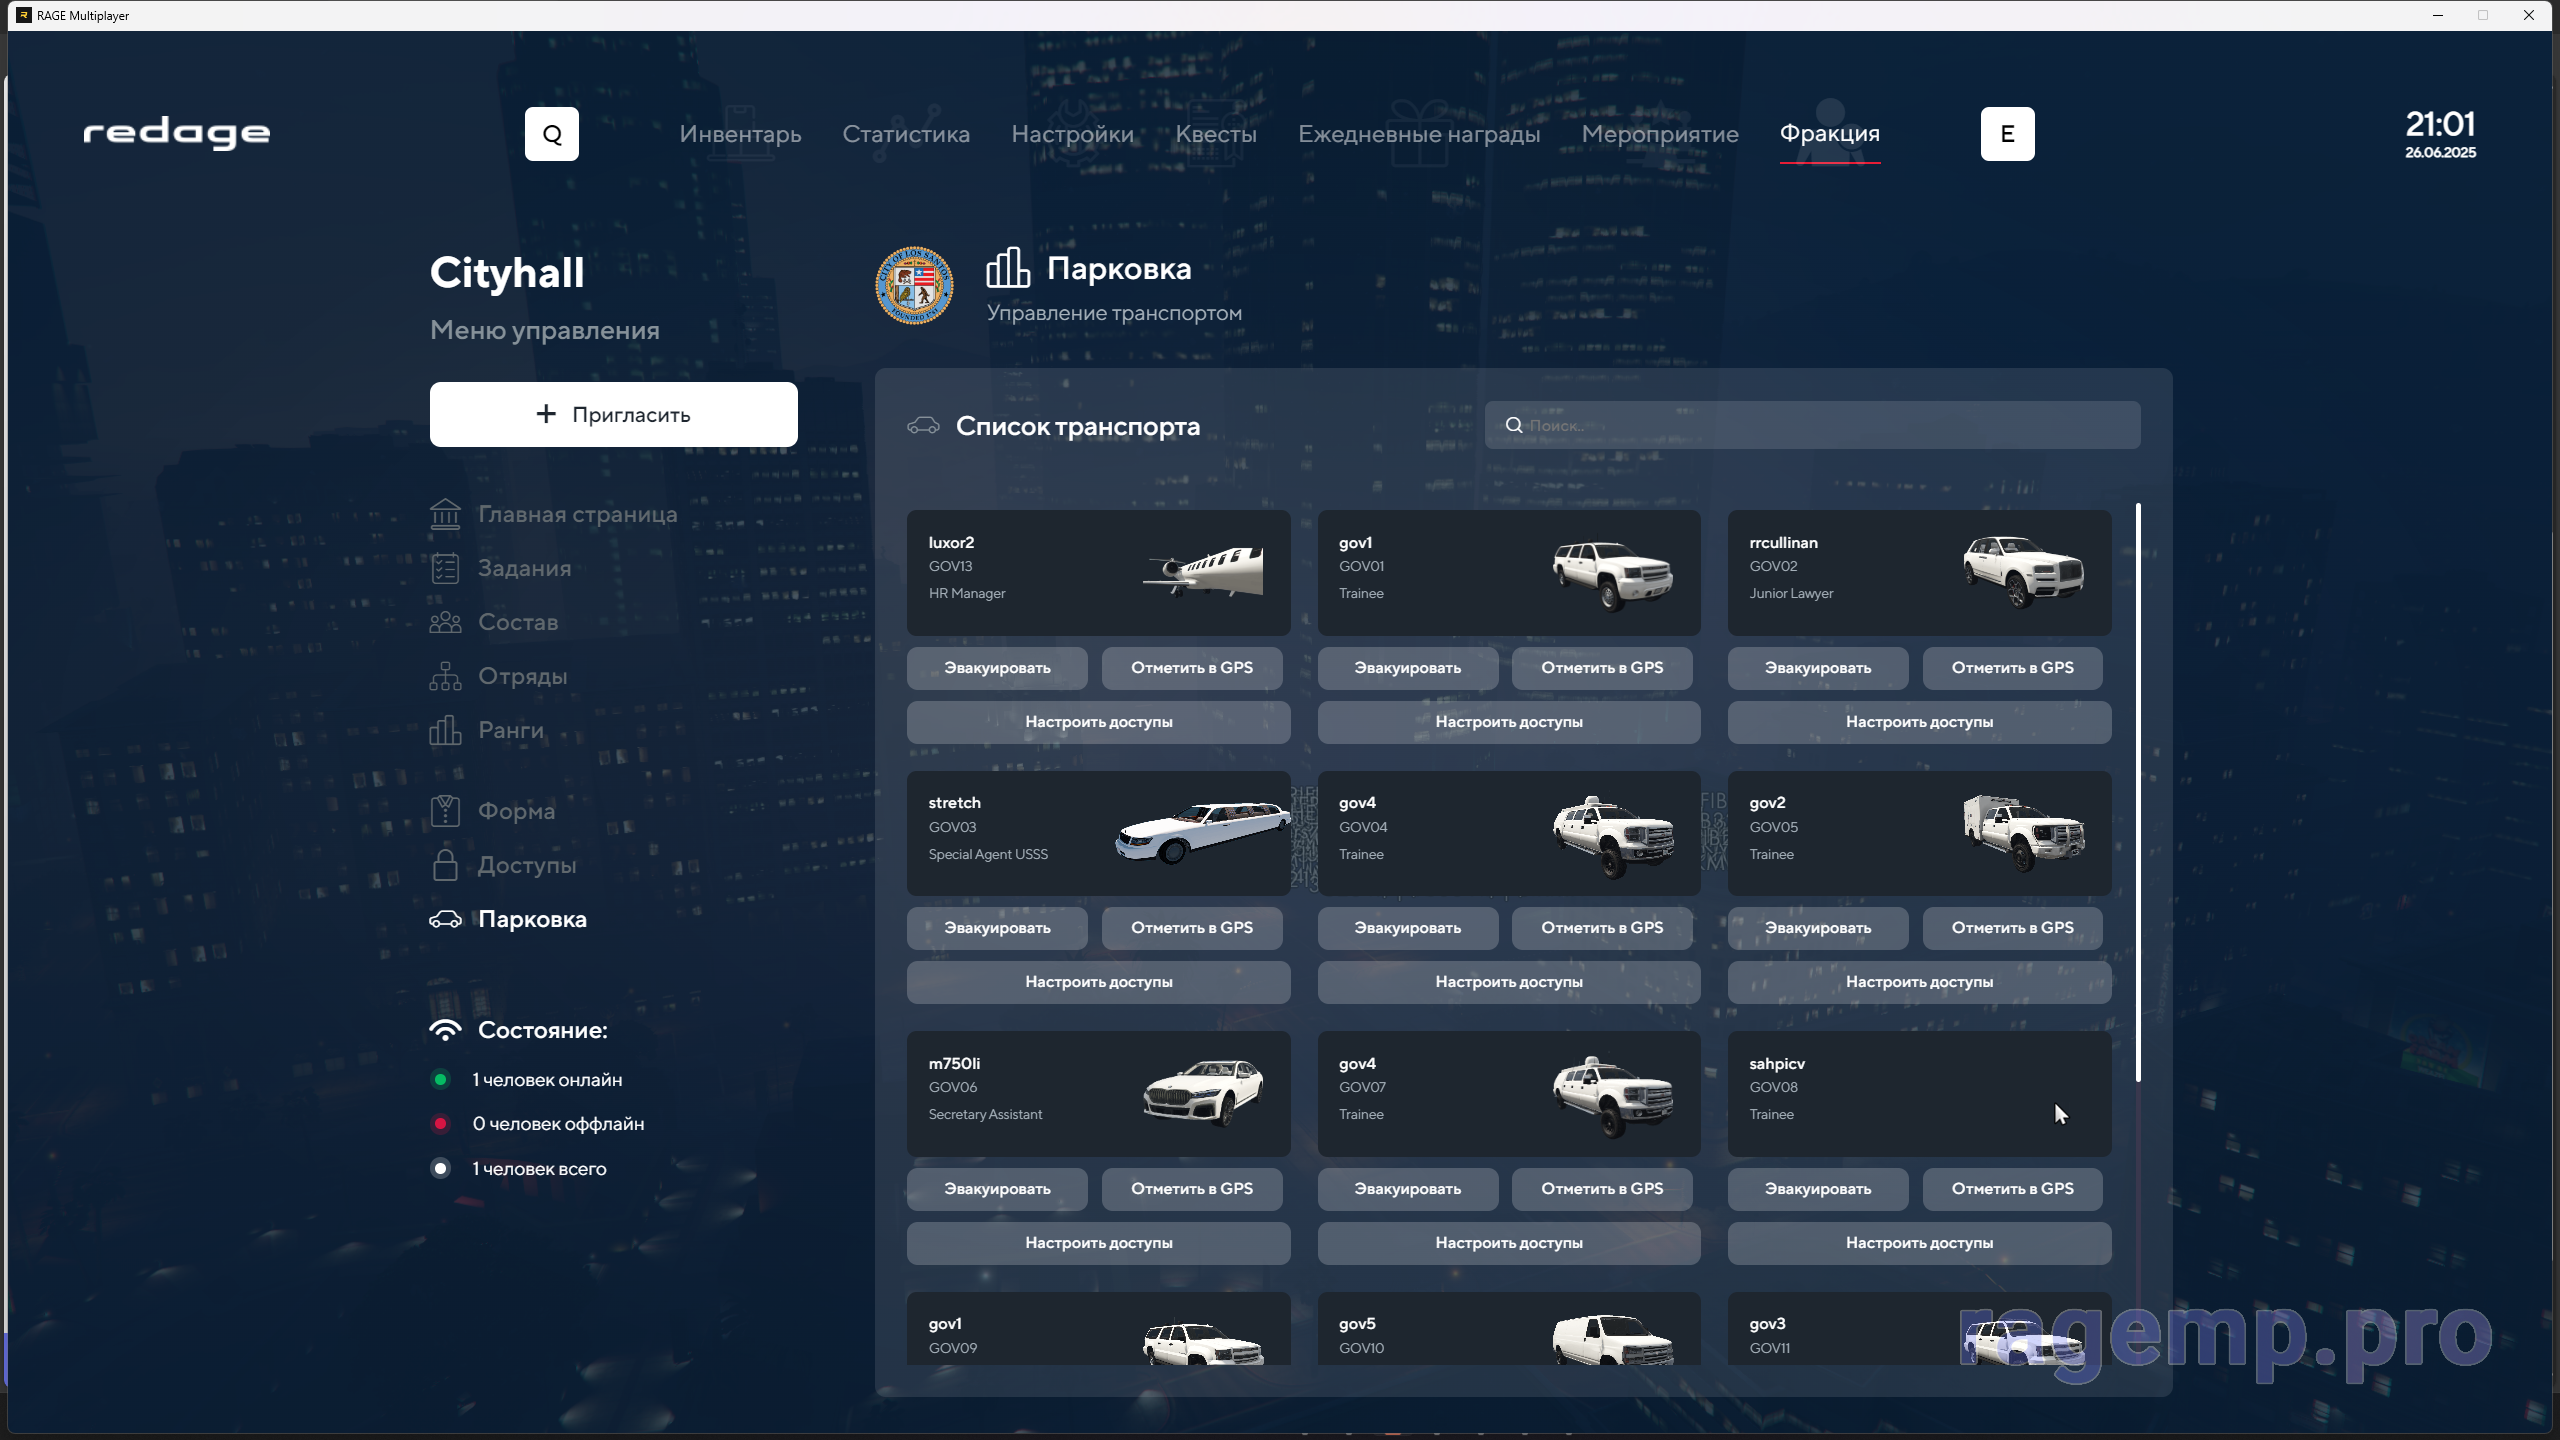
Task: Configure access for sahpicv GOV08
Action: (x=1920, y=1243)
